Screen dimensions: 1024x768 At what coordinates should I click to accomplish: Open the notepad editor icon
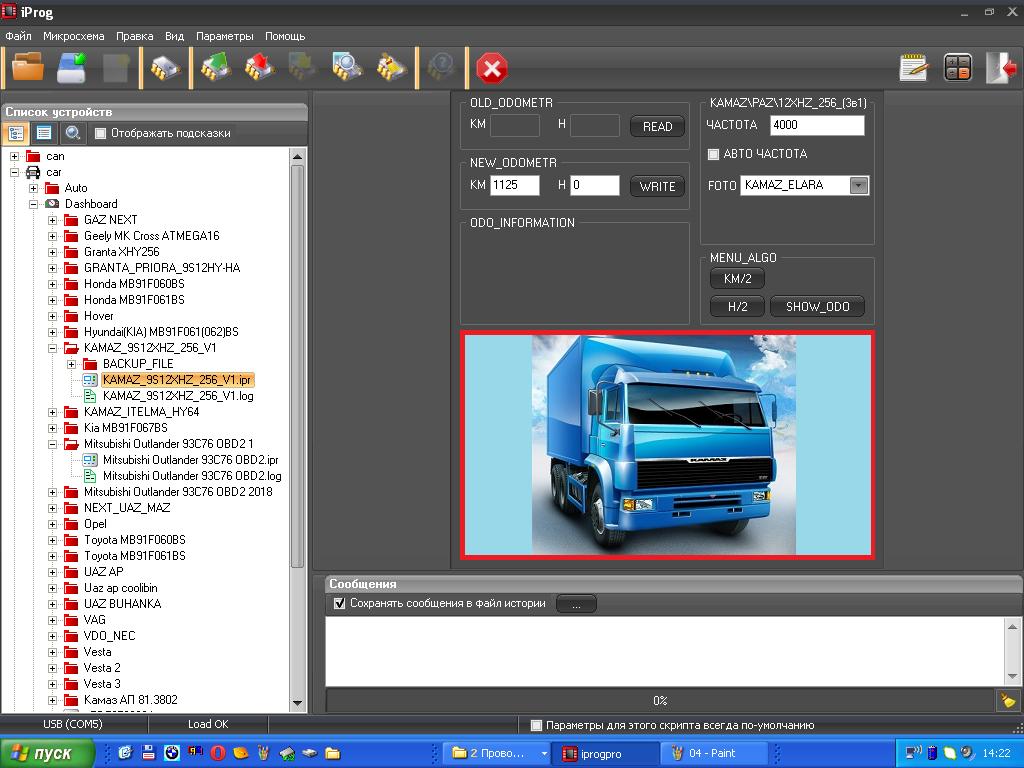coord(913,67)
